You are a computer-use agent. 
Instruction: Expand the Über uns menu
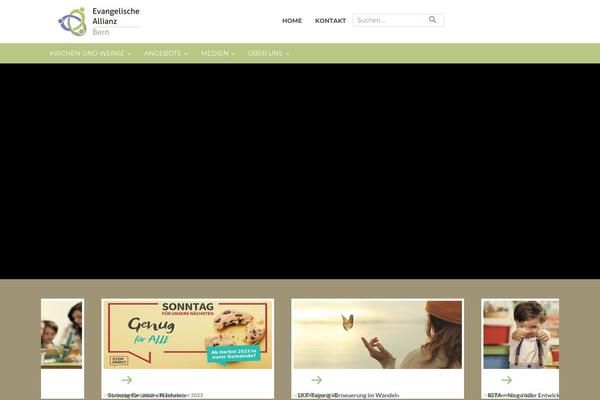pos(268,54)
